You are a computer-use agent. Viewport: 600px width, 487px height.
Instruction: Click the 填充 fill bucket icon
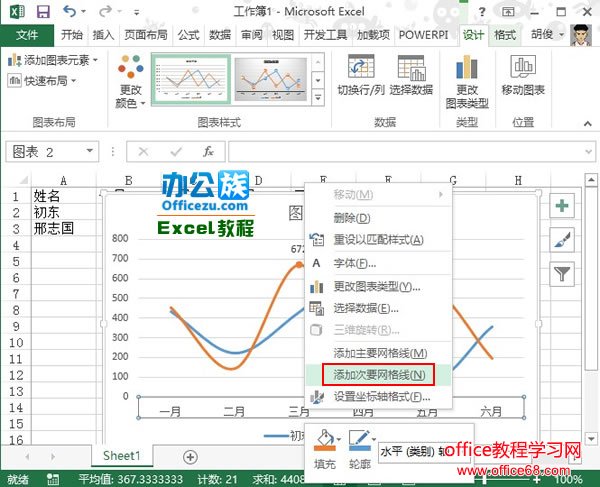click(x=324, y=440)
